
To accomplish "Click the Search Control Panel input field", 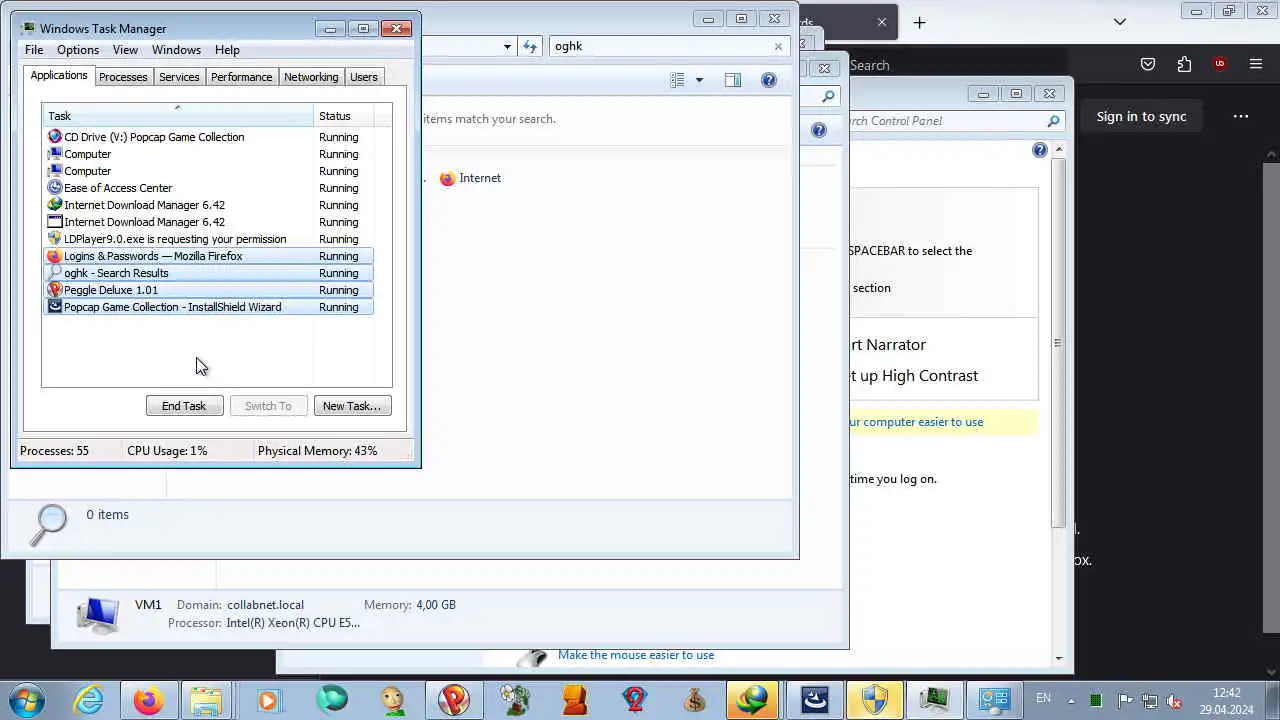I will pos(945,121).
